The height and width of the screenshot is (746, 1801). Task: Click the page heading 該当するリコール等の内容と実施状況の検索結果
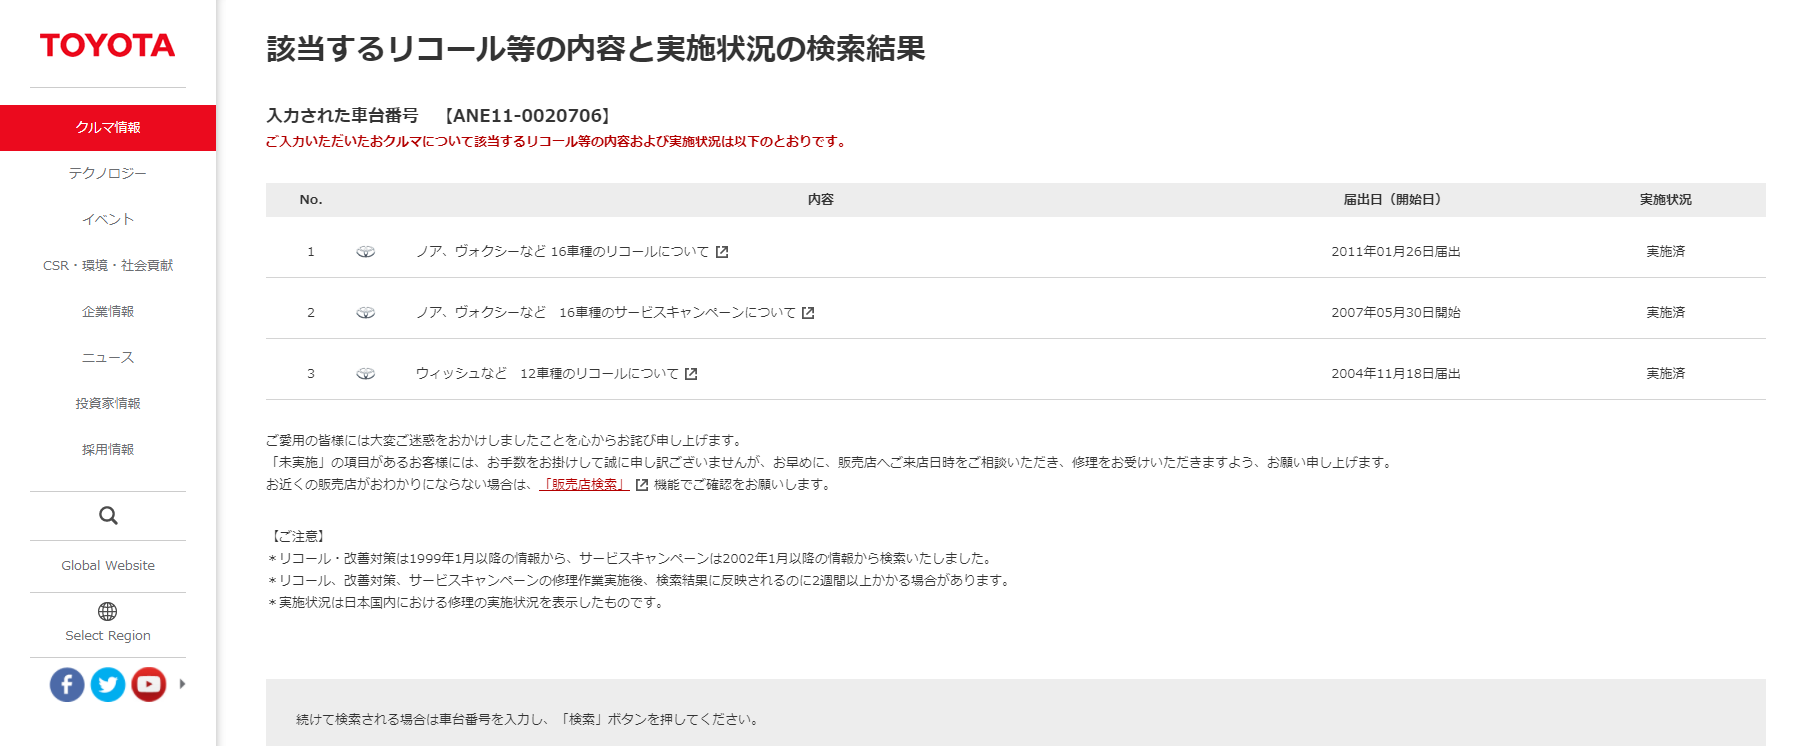pos(596,49)
